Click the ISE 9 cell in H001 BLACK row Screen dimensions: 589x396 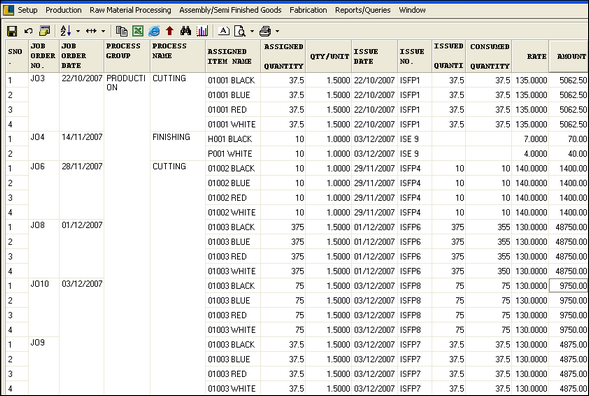click(415, 139)
